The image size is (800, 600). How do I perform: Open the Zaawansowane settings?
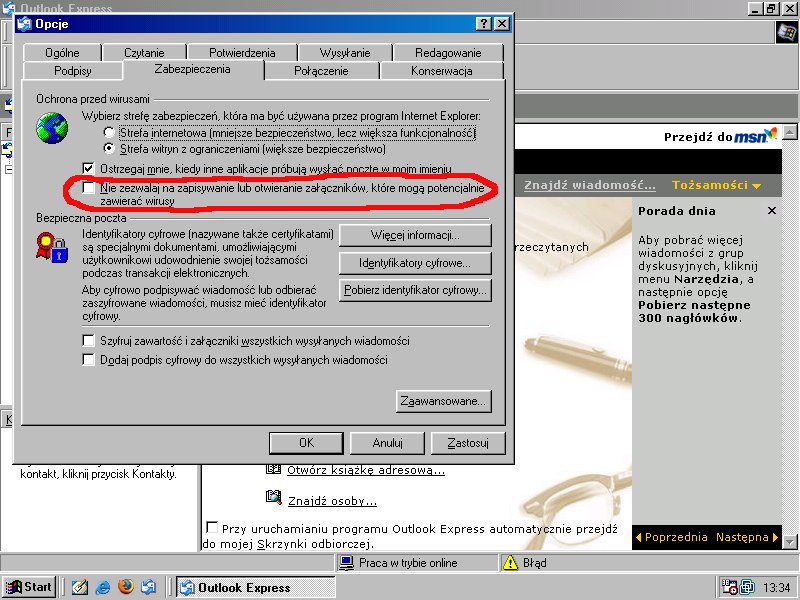(444, 401)
